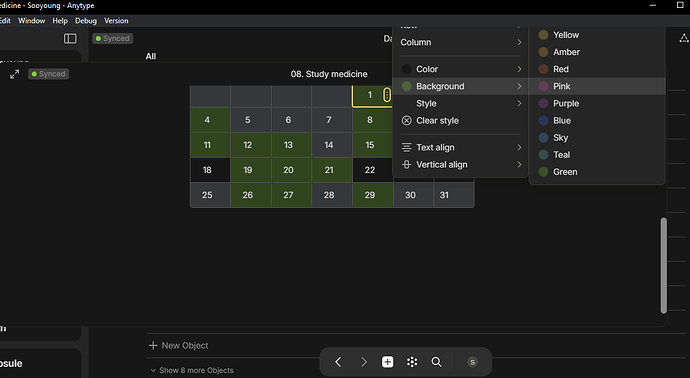Select table cell 31

pyautogui.click(x=454, y=195)
